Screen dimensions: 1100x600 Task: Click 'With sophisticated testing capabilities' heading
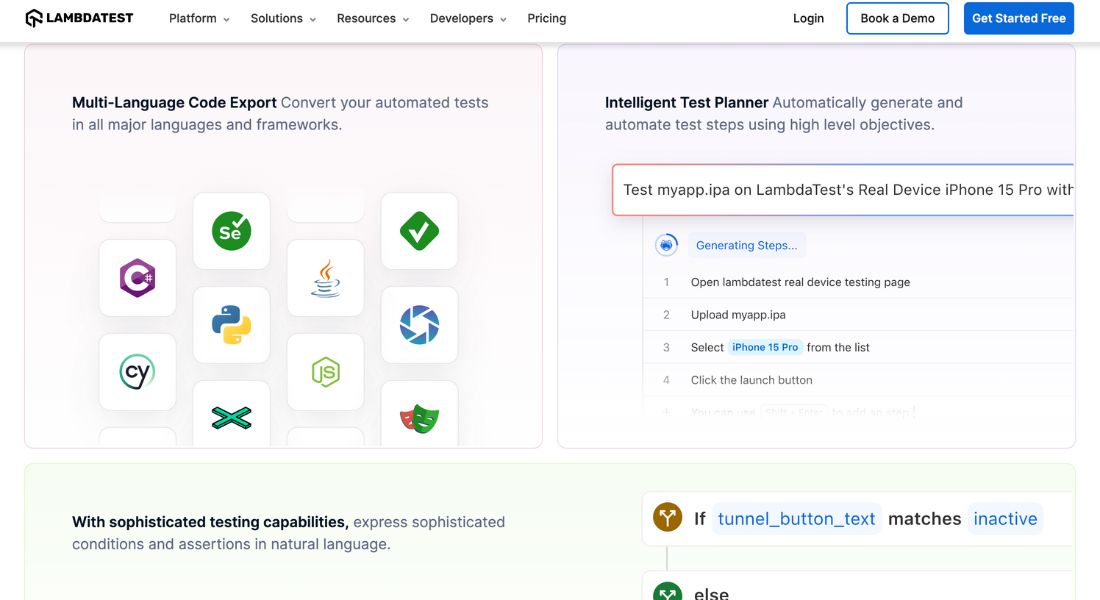click(210, 522)
